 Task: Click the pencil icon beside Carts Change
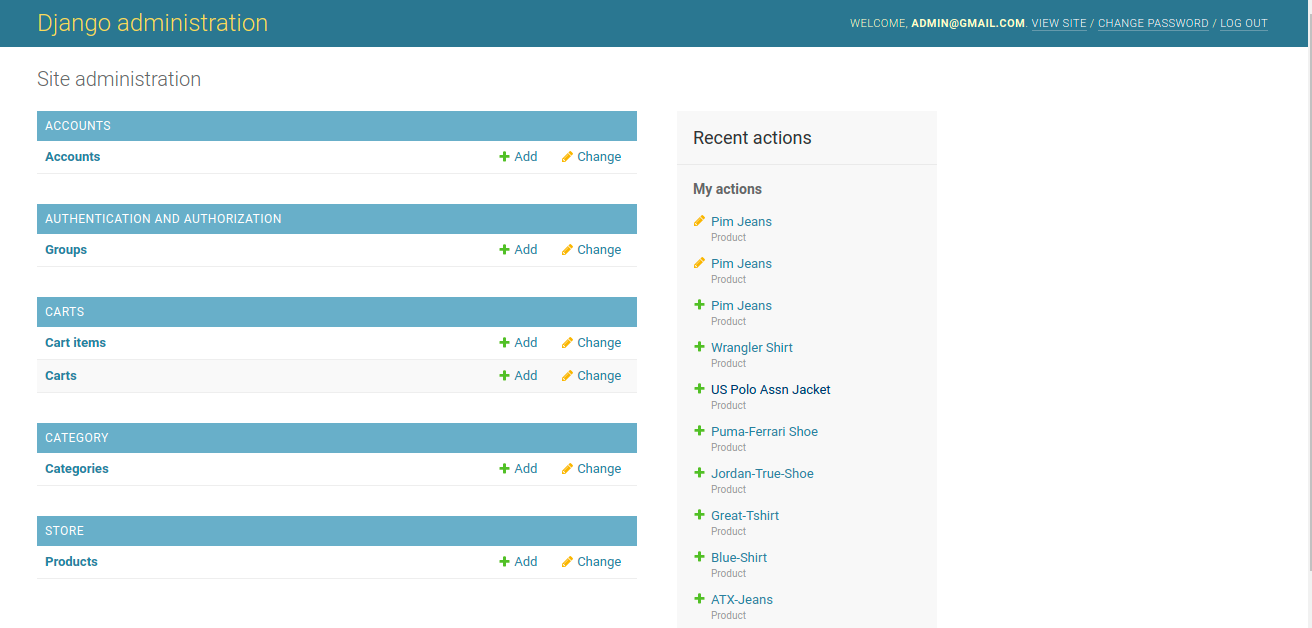(x=567, y=376)
